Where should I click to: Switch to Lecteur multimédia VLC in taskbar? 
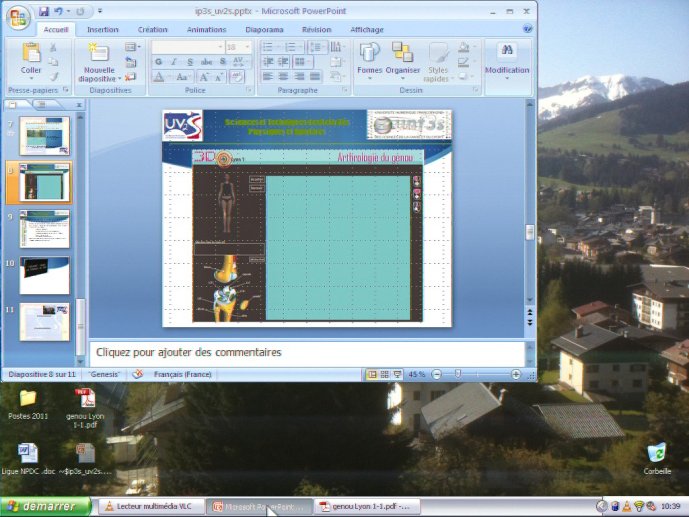pyautogui.click(x=151, y=506)
